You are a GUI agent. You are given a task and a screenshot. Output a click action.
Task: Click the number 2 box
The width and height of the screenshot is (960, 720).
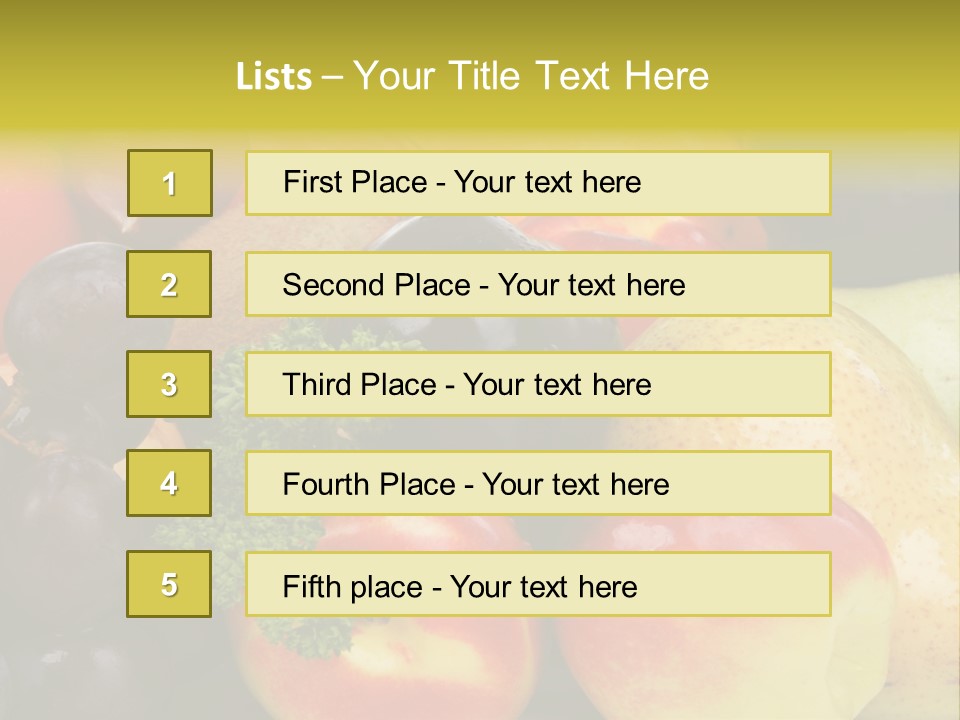(x=169, y=284)
